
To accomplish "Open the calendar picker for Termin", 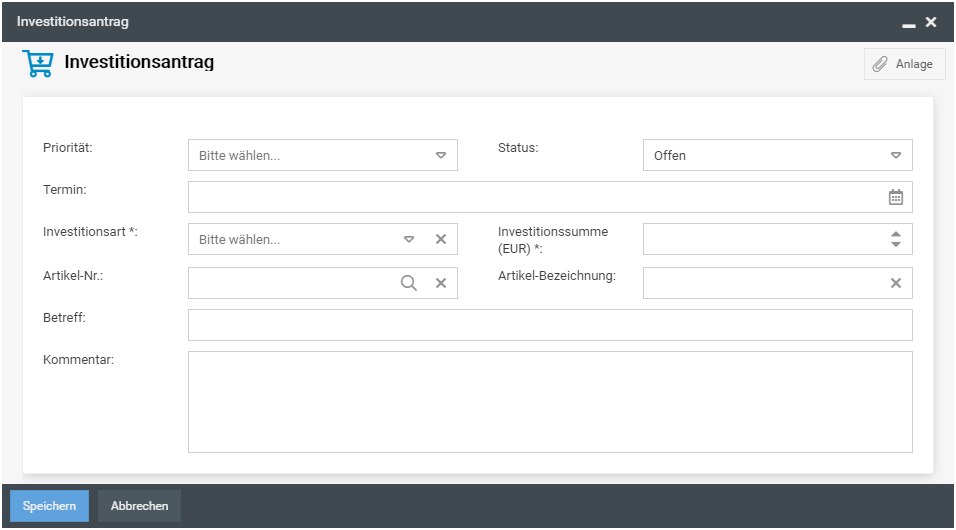I will tap(896, 197).
